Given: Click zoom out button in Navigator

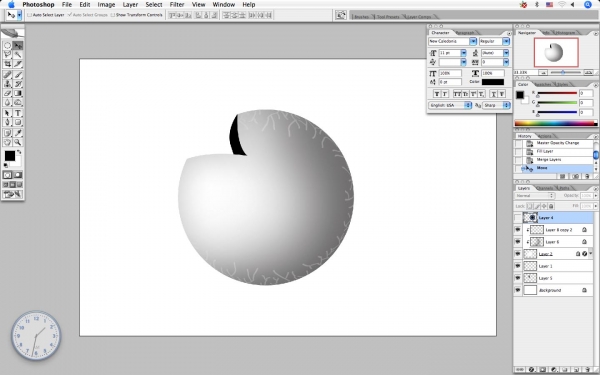Looking at the screenshot, I should pyautogui.click(x=543, y=72).
